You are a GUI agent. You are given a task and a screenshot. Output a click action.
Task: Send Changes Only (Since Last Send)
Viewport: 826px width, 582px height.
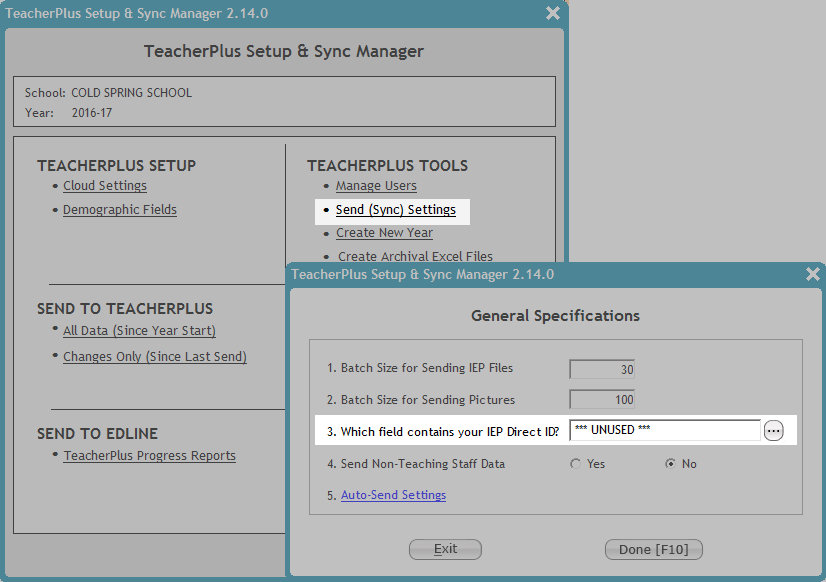[155, 357]
